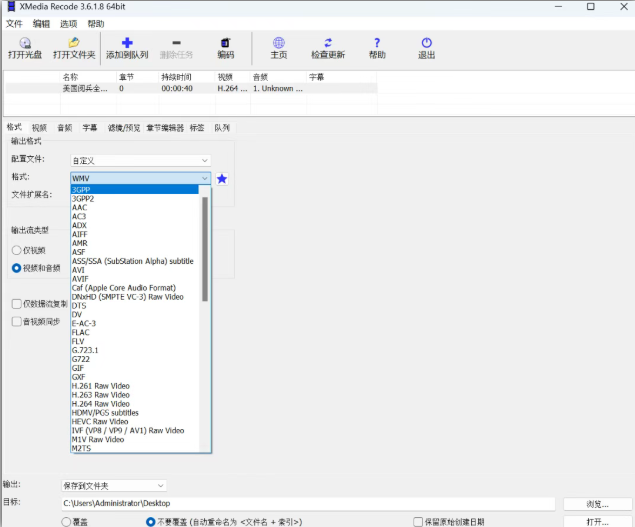Open the 选项 menu
This screenshot has height=527, width=635.
68,23
